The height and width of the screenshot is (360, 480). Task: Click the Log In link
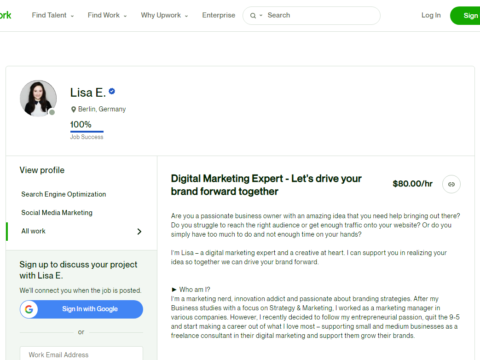point(431,15)
